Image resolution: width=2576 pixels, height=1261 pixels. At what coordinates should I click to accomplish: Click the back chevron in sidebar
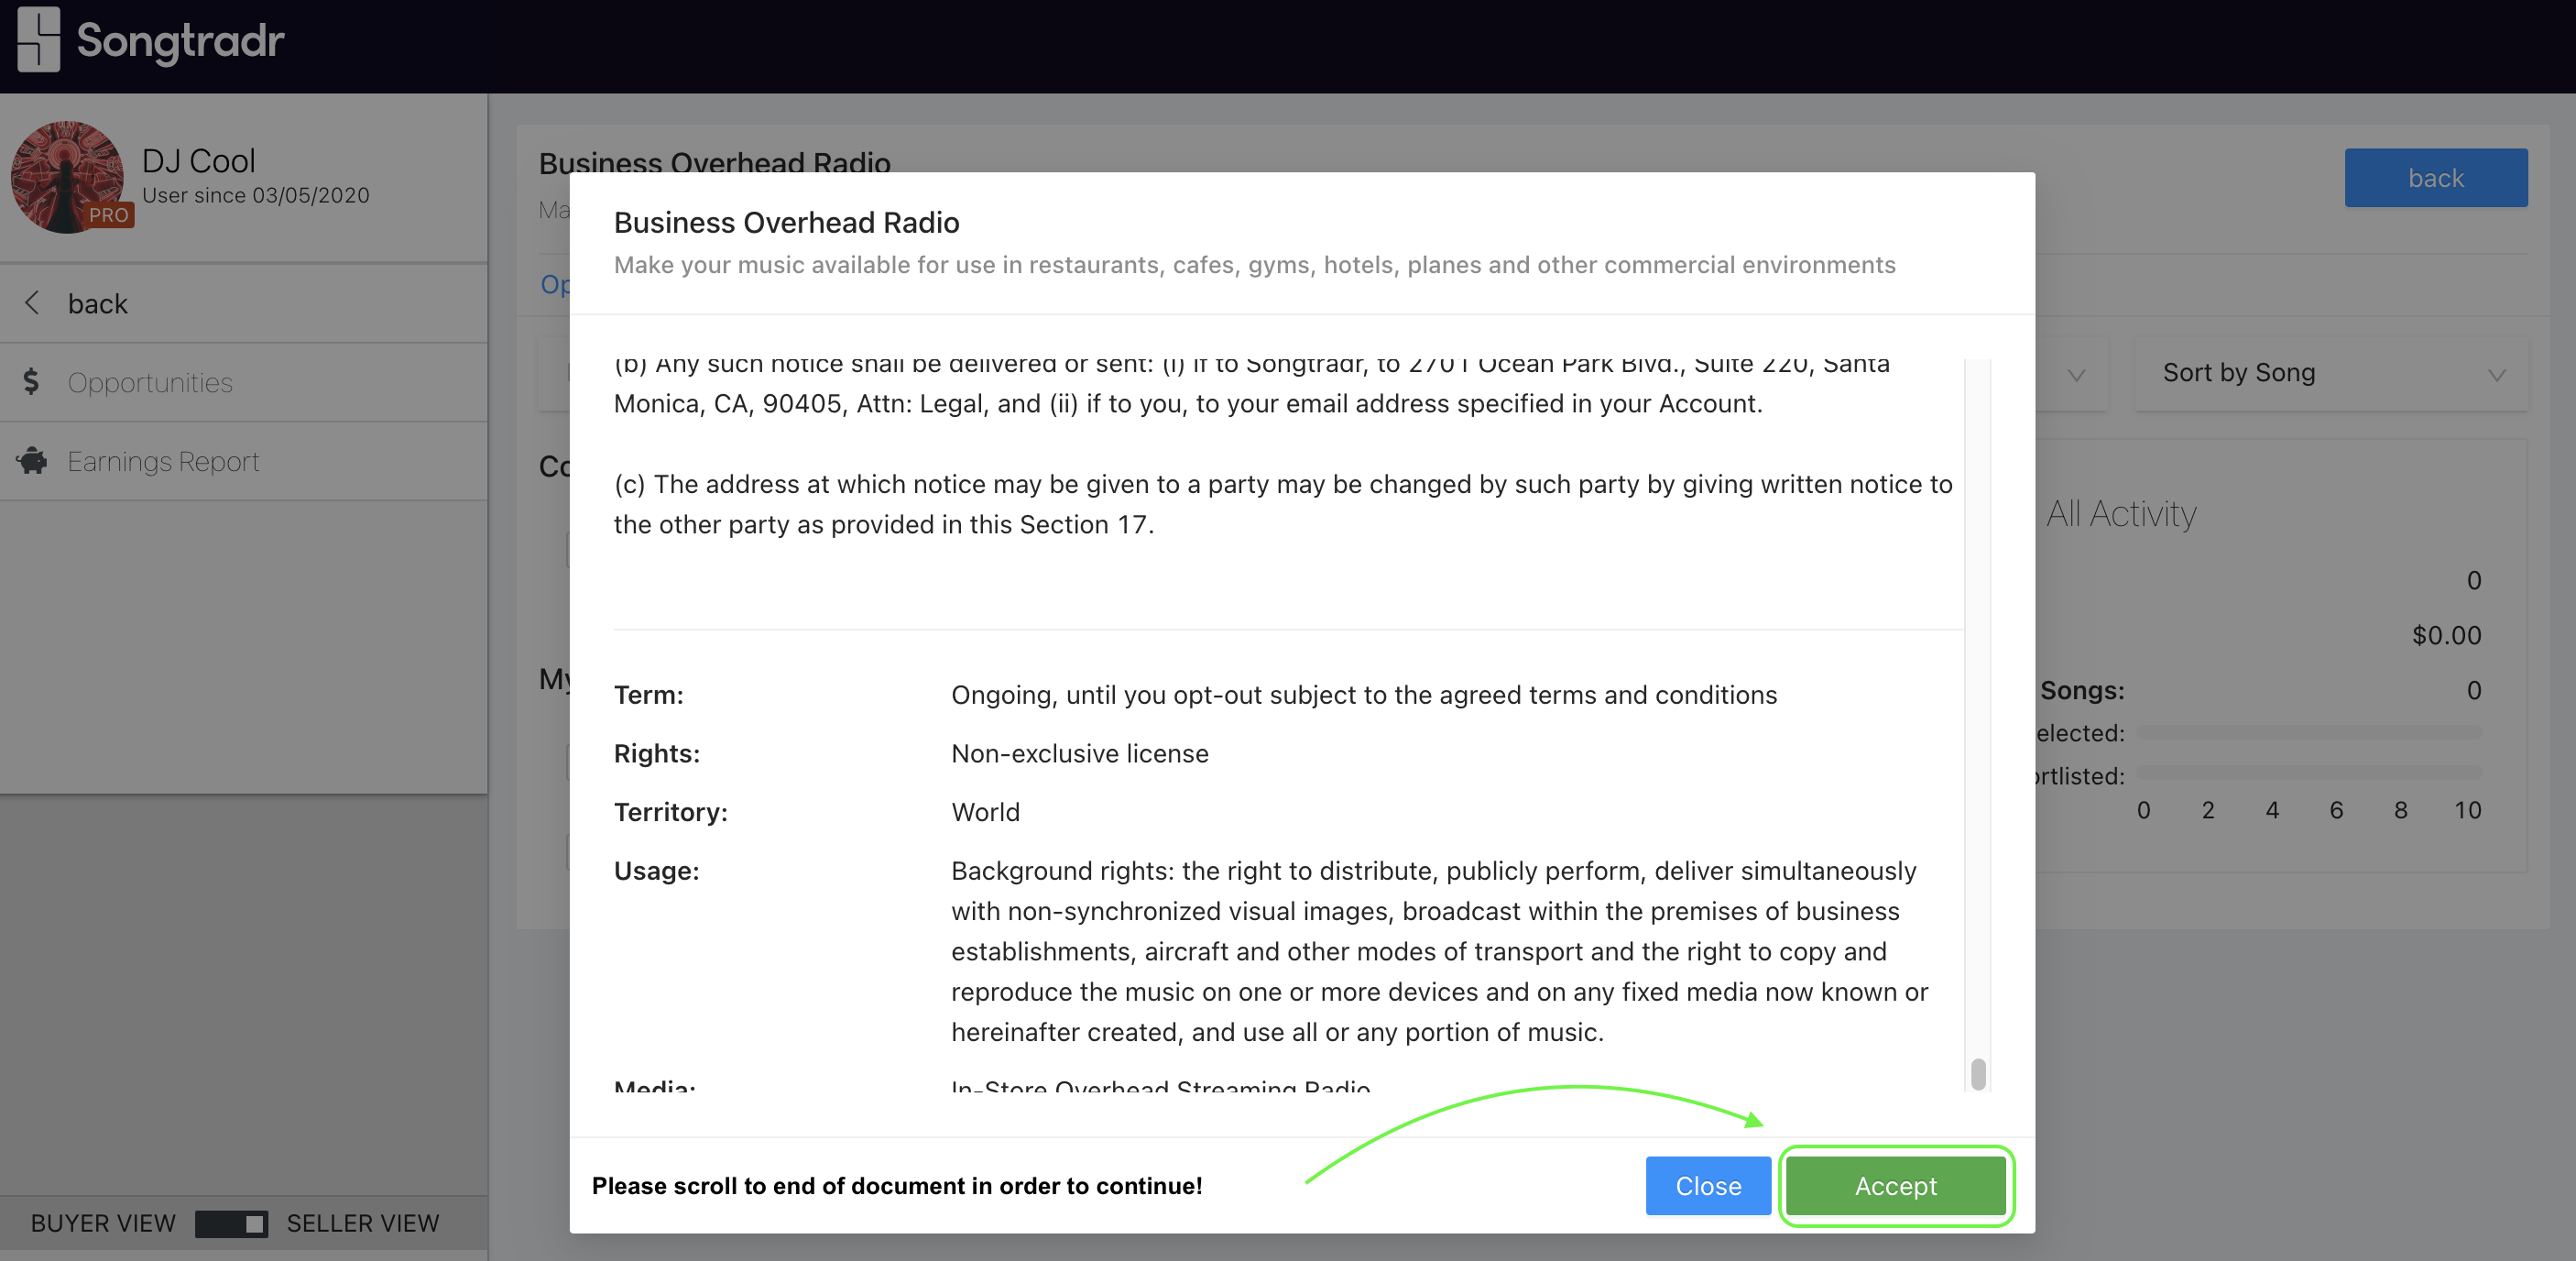click(33, 303)
